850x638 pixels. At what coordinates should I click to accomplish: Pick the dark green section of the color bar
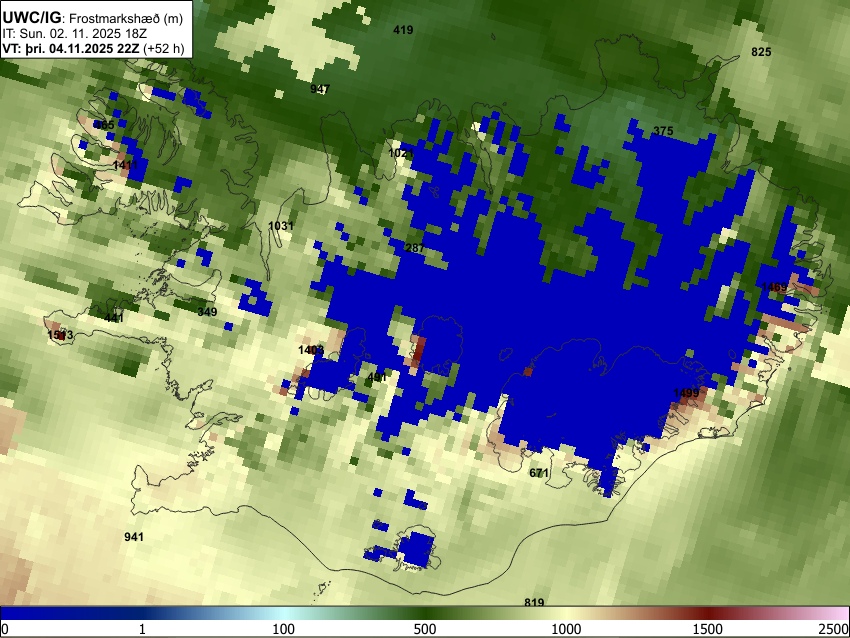click(425, 613)
